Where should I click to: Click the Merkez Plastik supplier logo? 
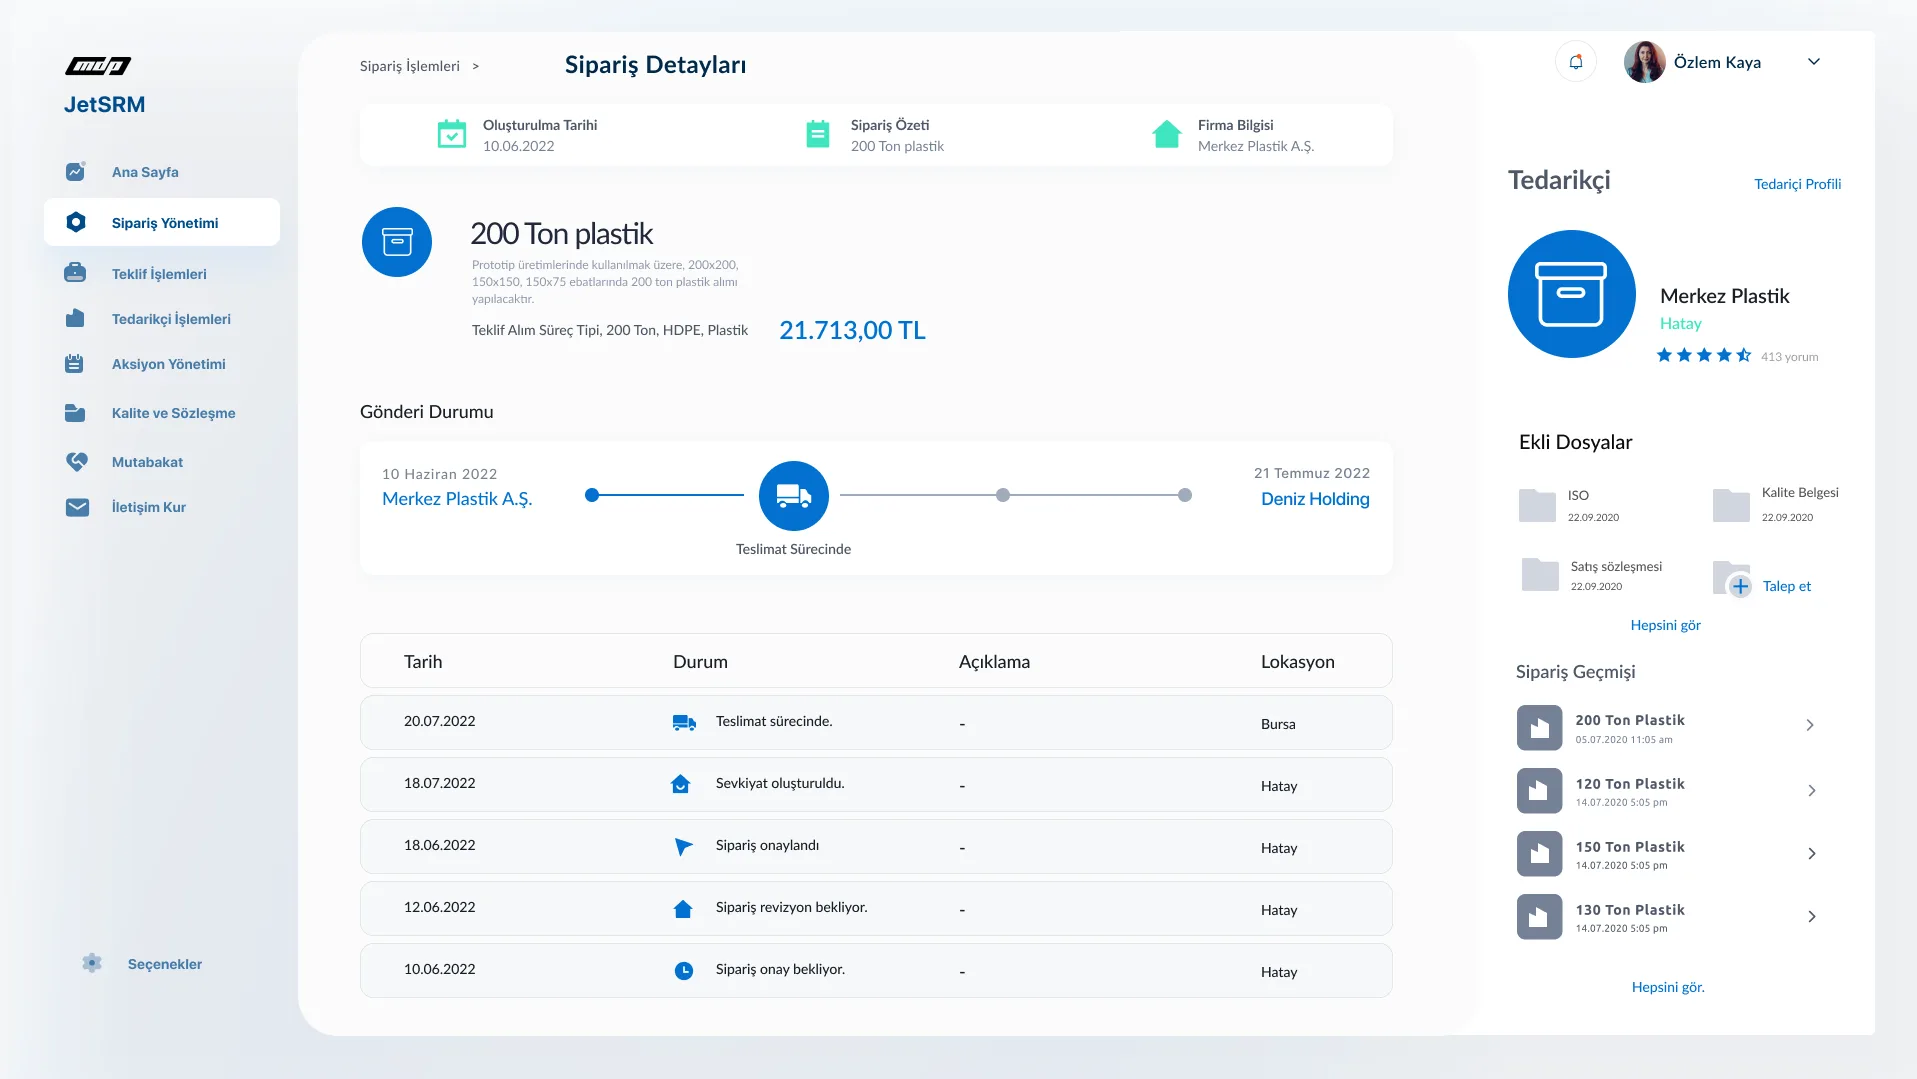[1571, 294]
